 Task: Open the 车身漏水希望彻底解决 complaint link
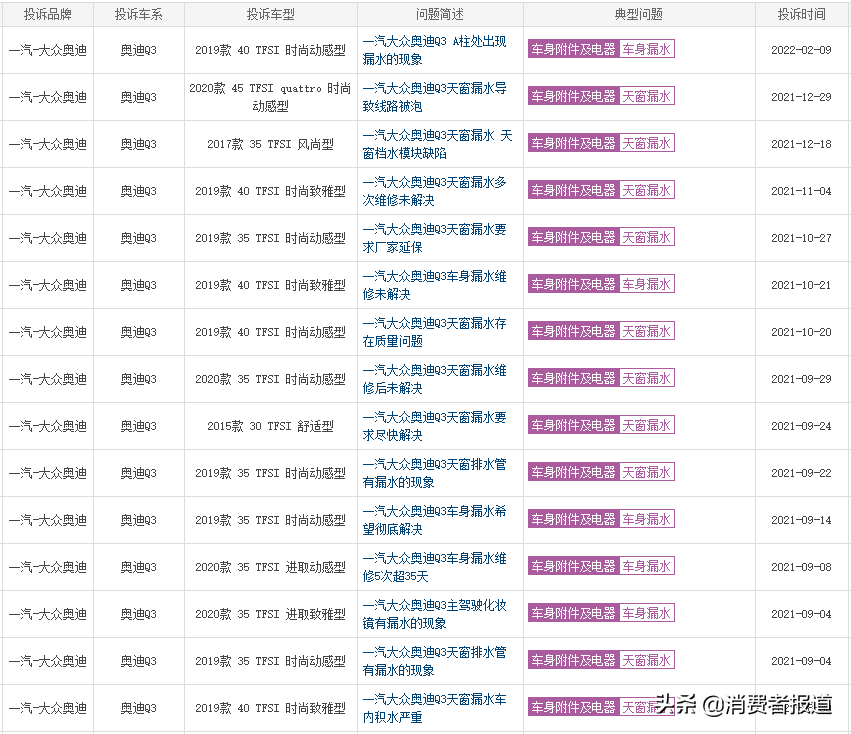[434, 520]
